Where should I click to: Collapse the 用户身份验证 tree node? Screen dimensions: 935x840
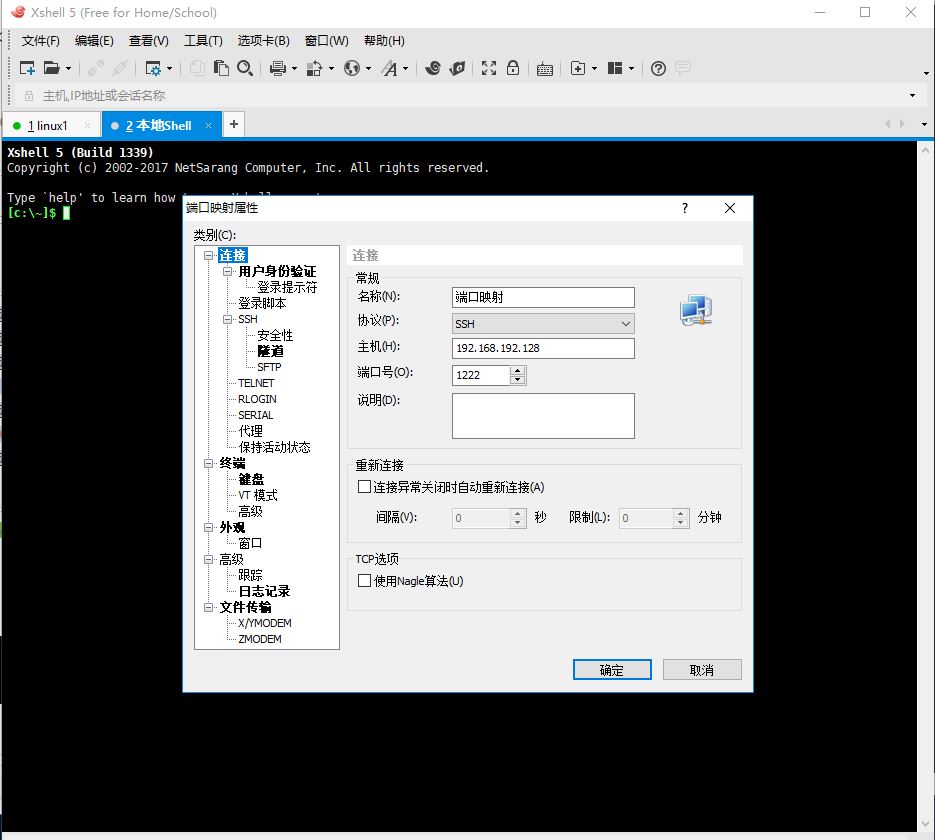[227, 271]
